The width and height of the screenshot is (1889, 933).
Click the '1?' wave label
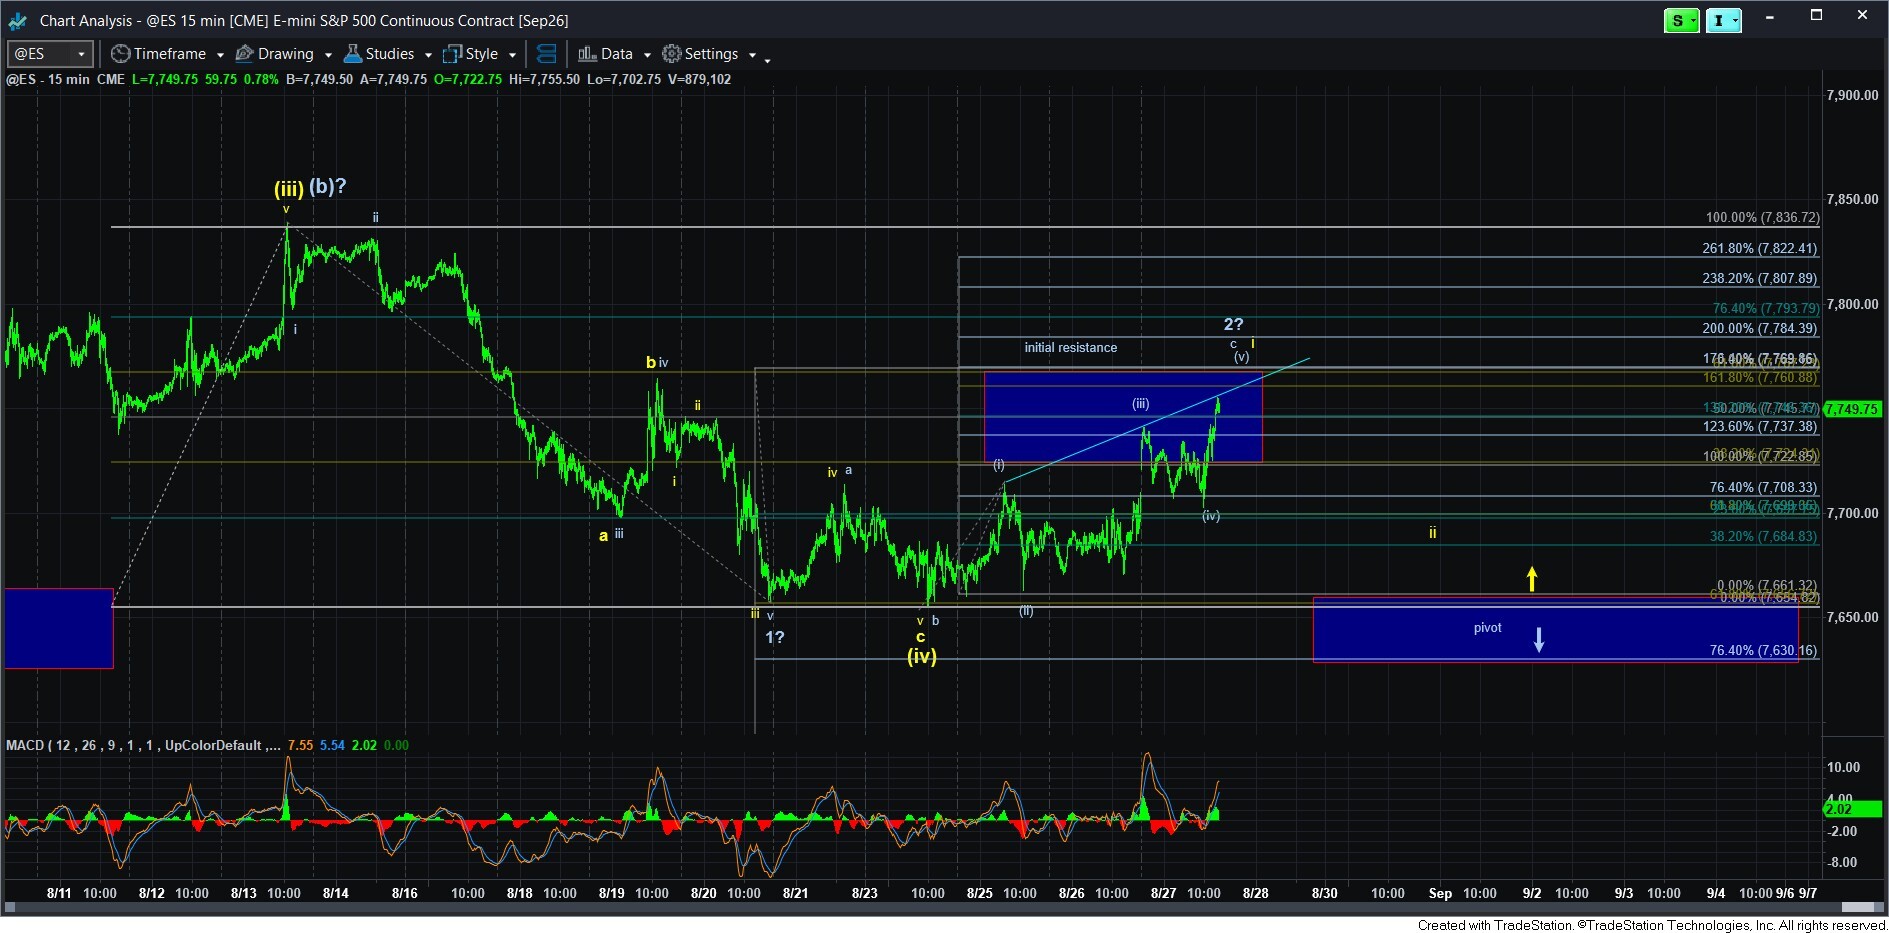point(775,637)
